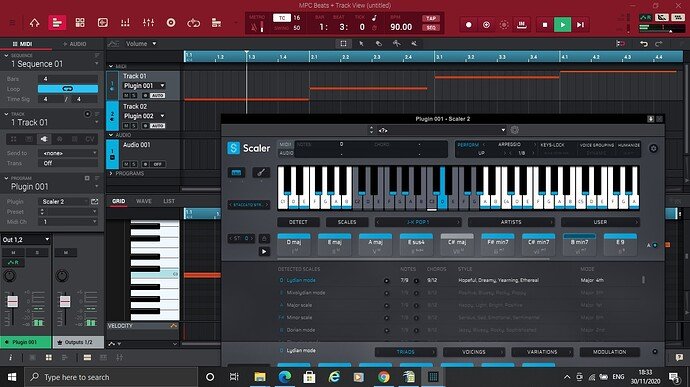Click the Undo arrow icon

(643, 44)
